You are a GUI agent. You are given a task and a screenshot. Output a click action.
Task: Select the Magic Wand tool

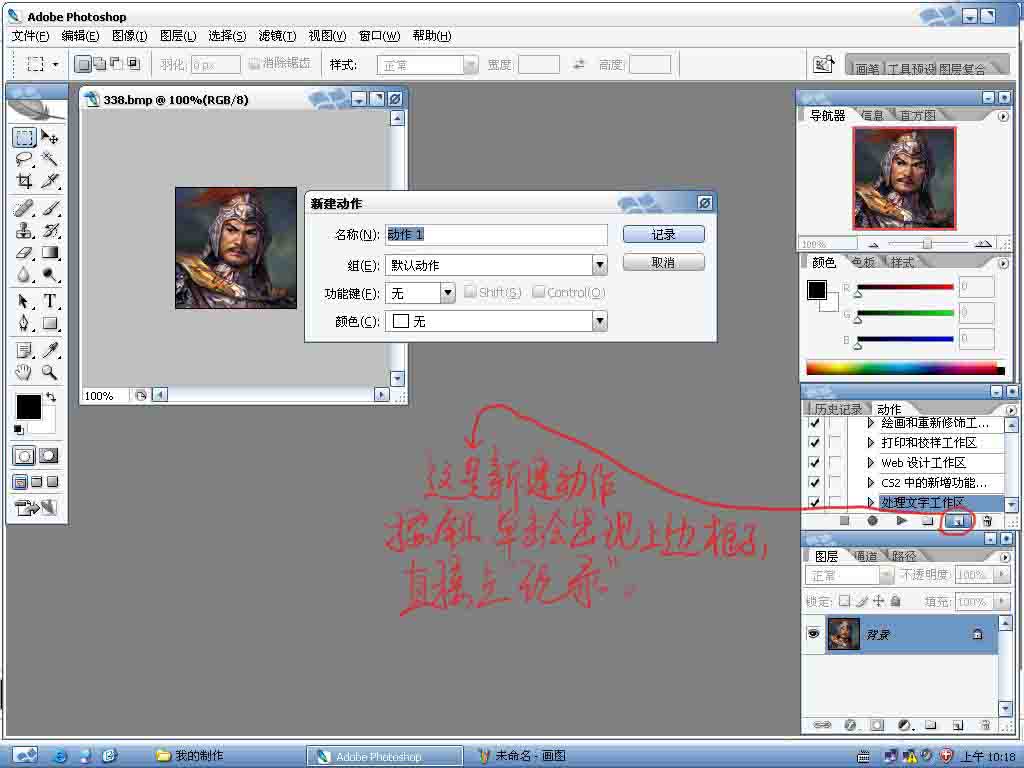[x=50, y=159]
